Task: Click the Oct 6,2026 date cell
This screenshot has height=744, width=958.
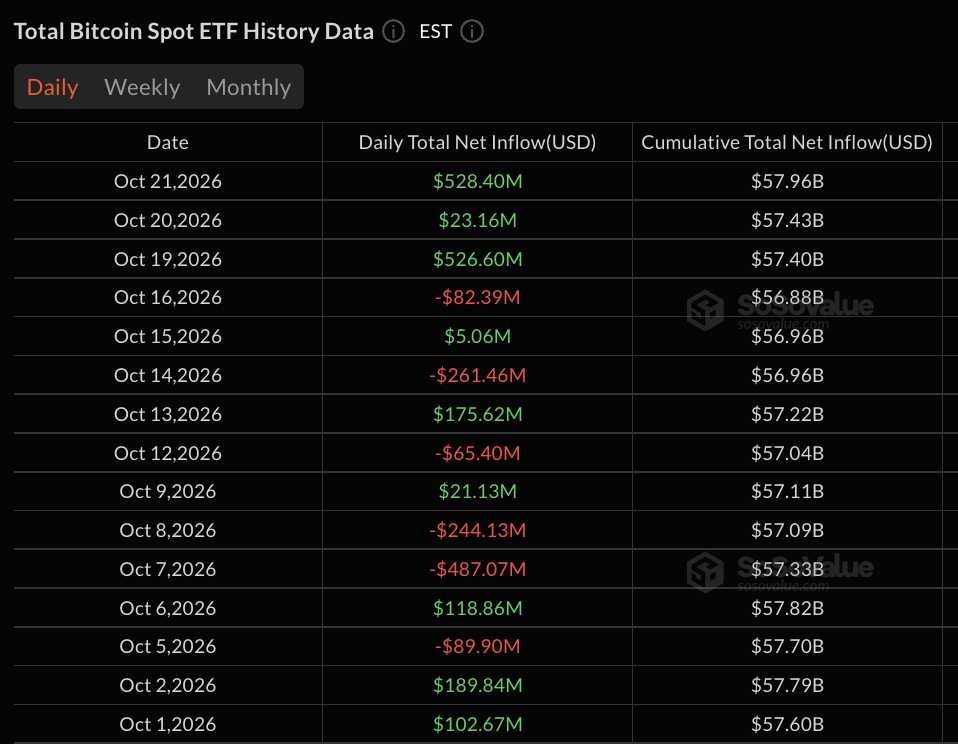Action: (x=168, y=608)
